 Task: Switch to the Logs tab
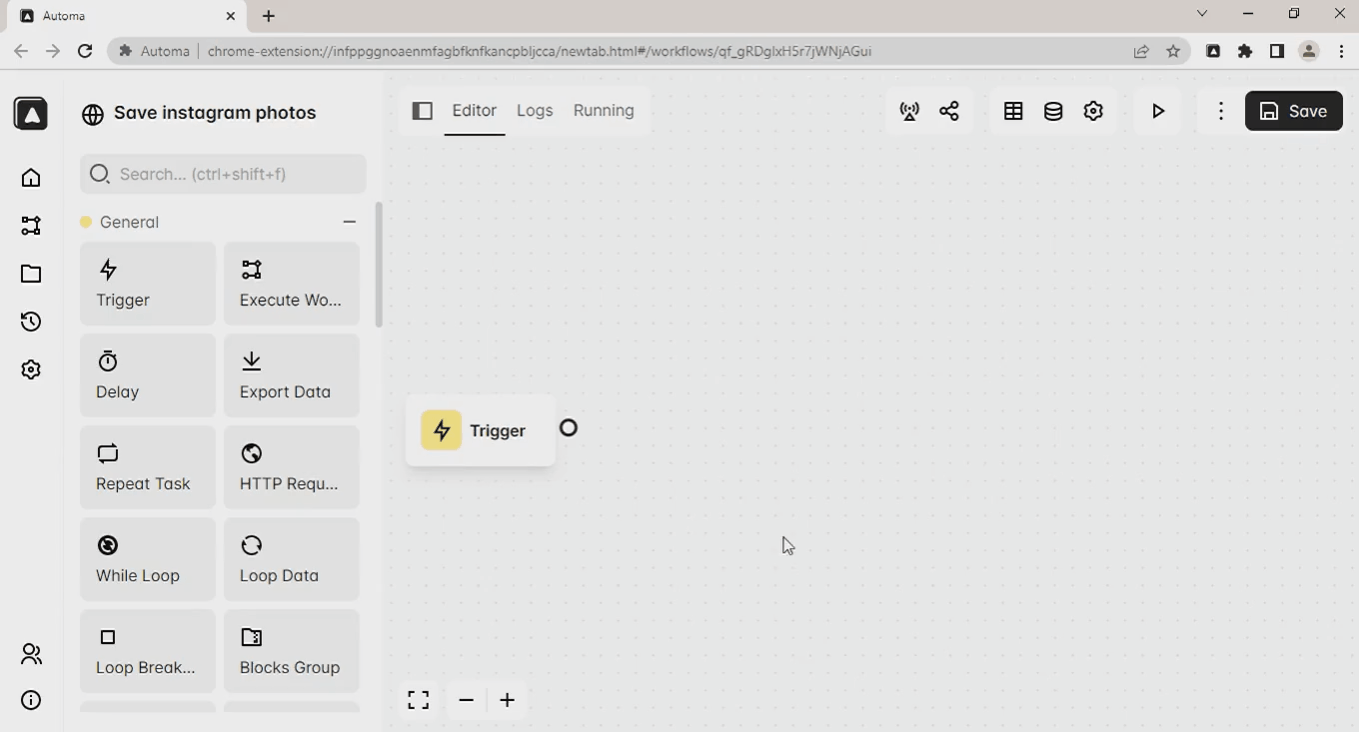535,111
